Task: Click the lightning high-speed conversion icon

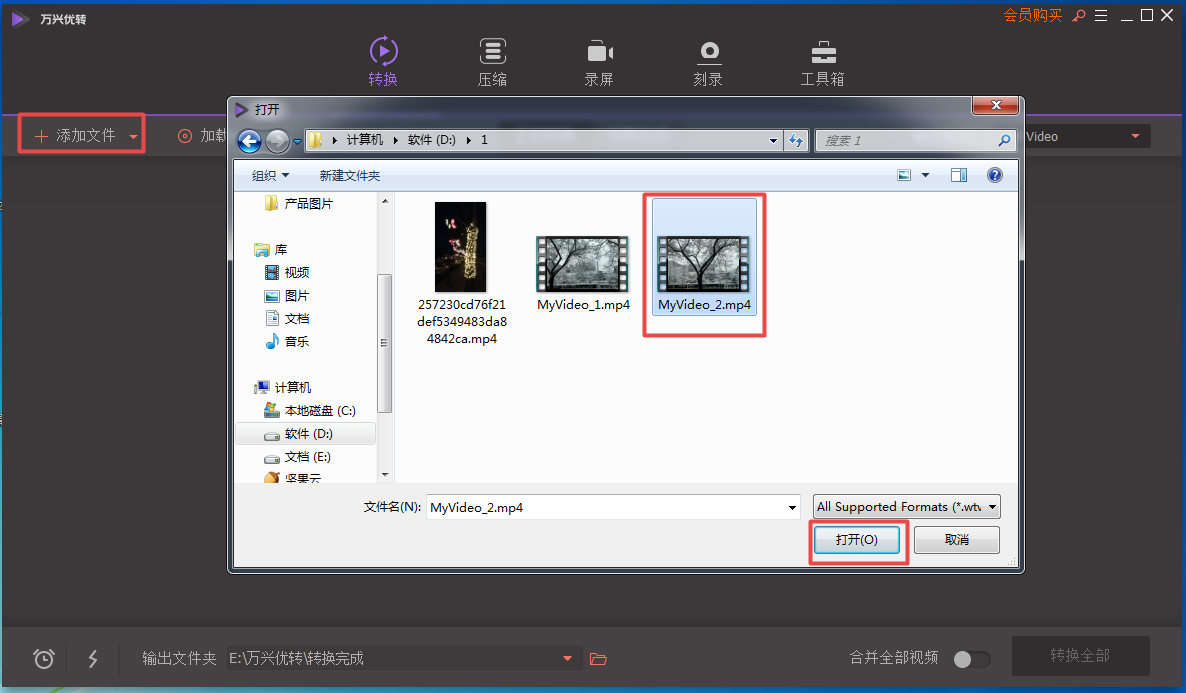Action: pos(93,658)
